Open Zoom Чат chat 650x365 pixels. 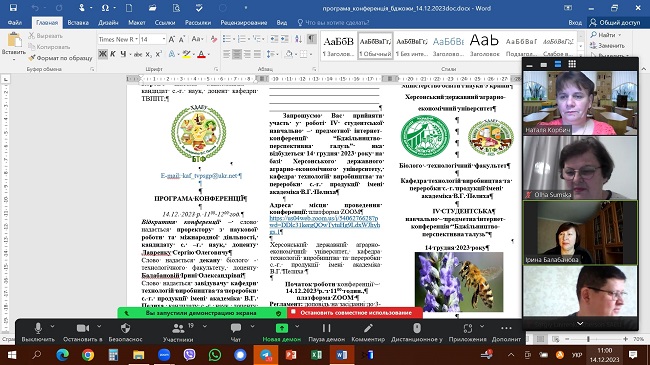click(235, 332)
